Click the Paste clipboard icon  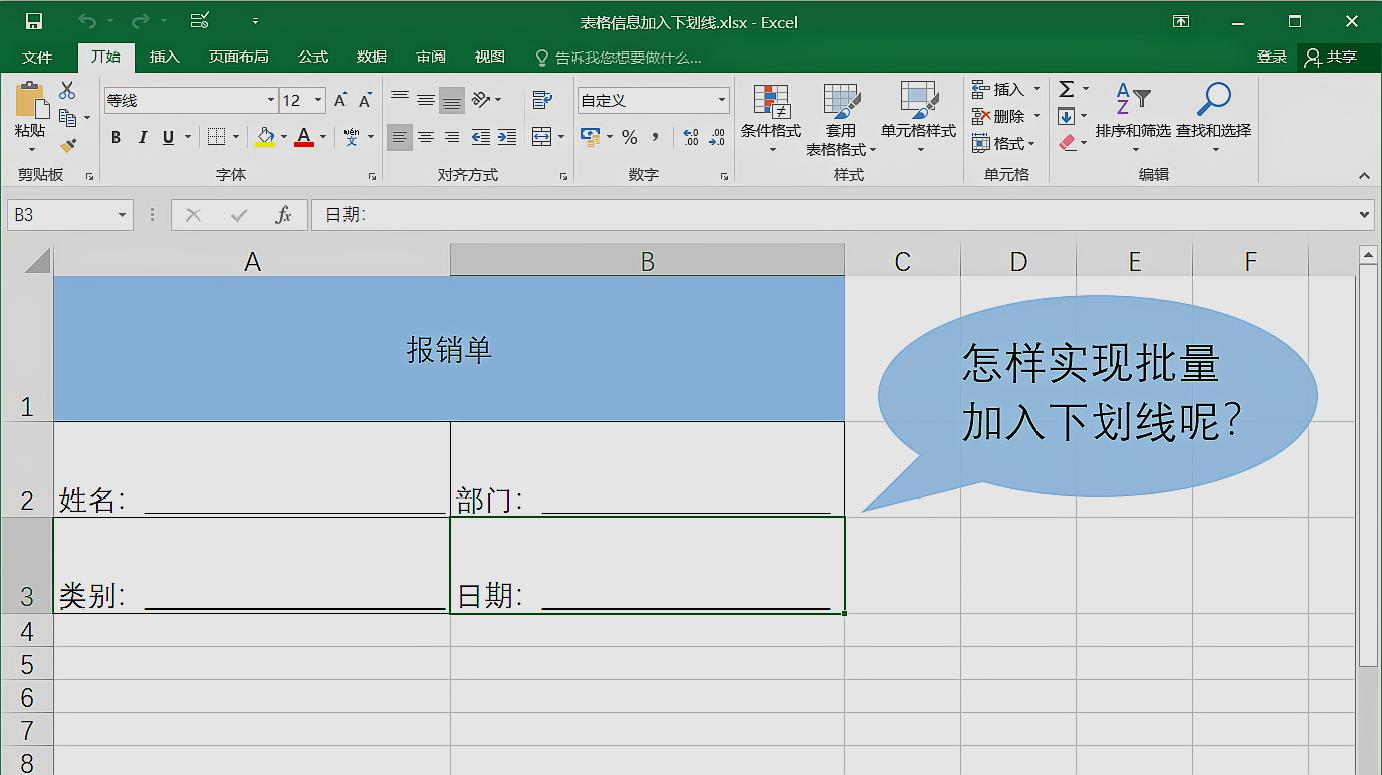pos(30,100)
